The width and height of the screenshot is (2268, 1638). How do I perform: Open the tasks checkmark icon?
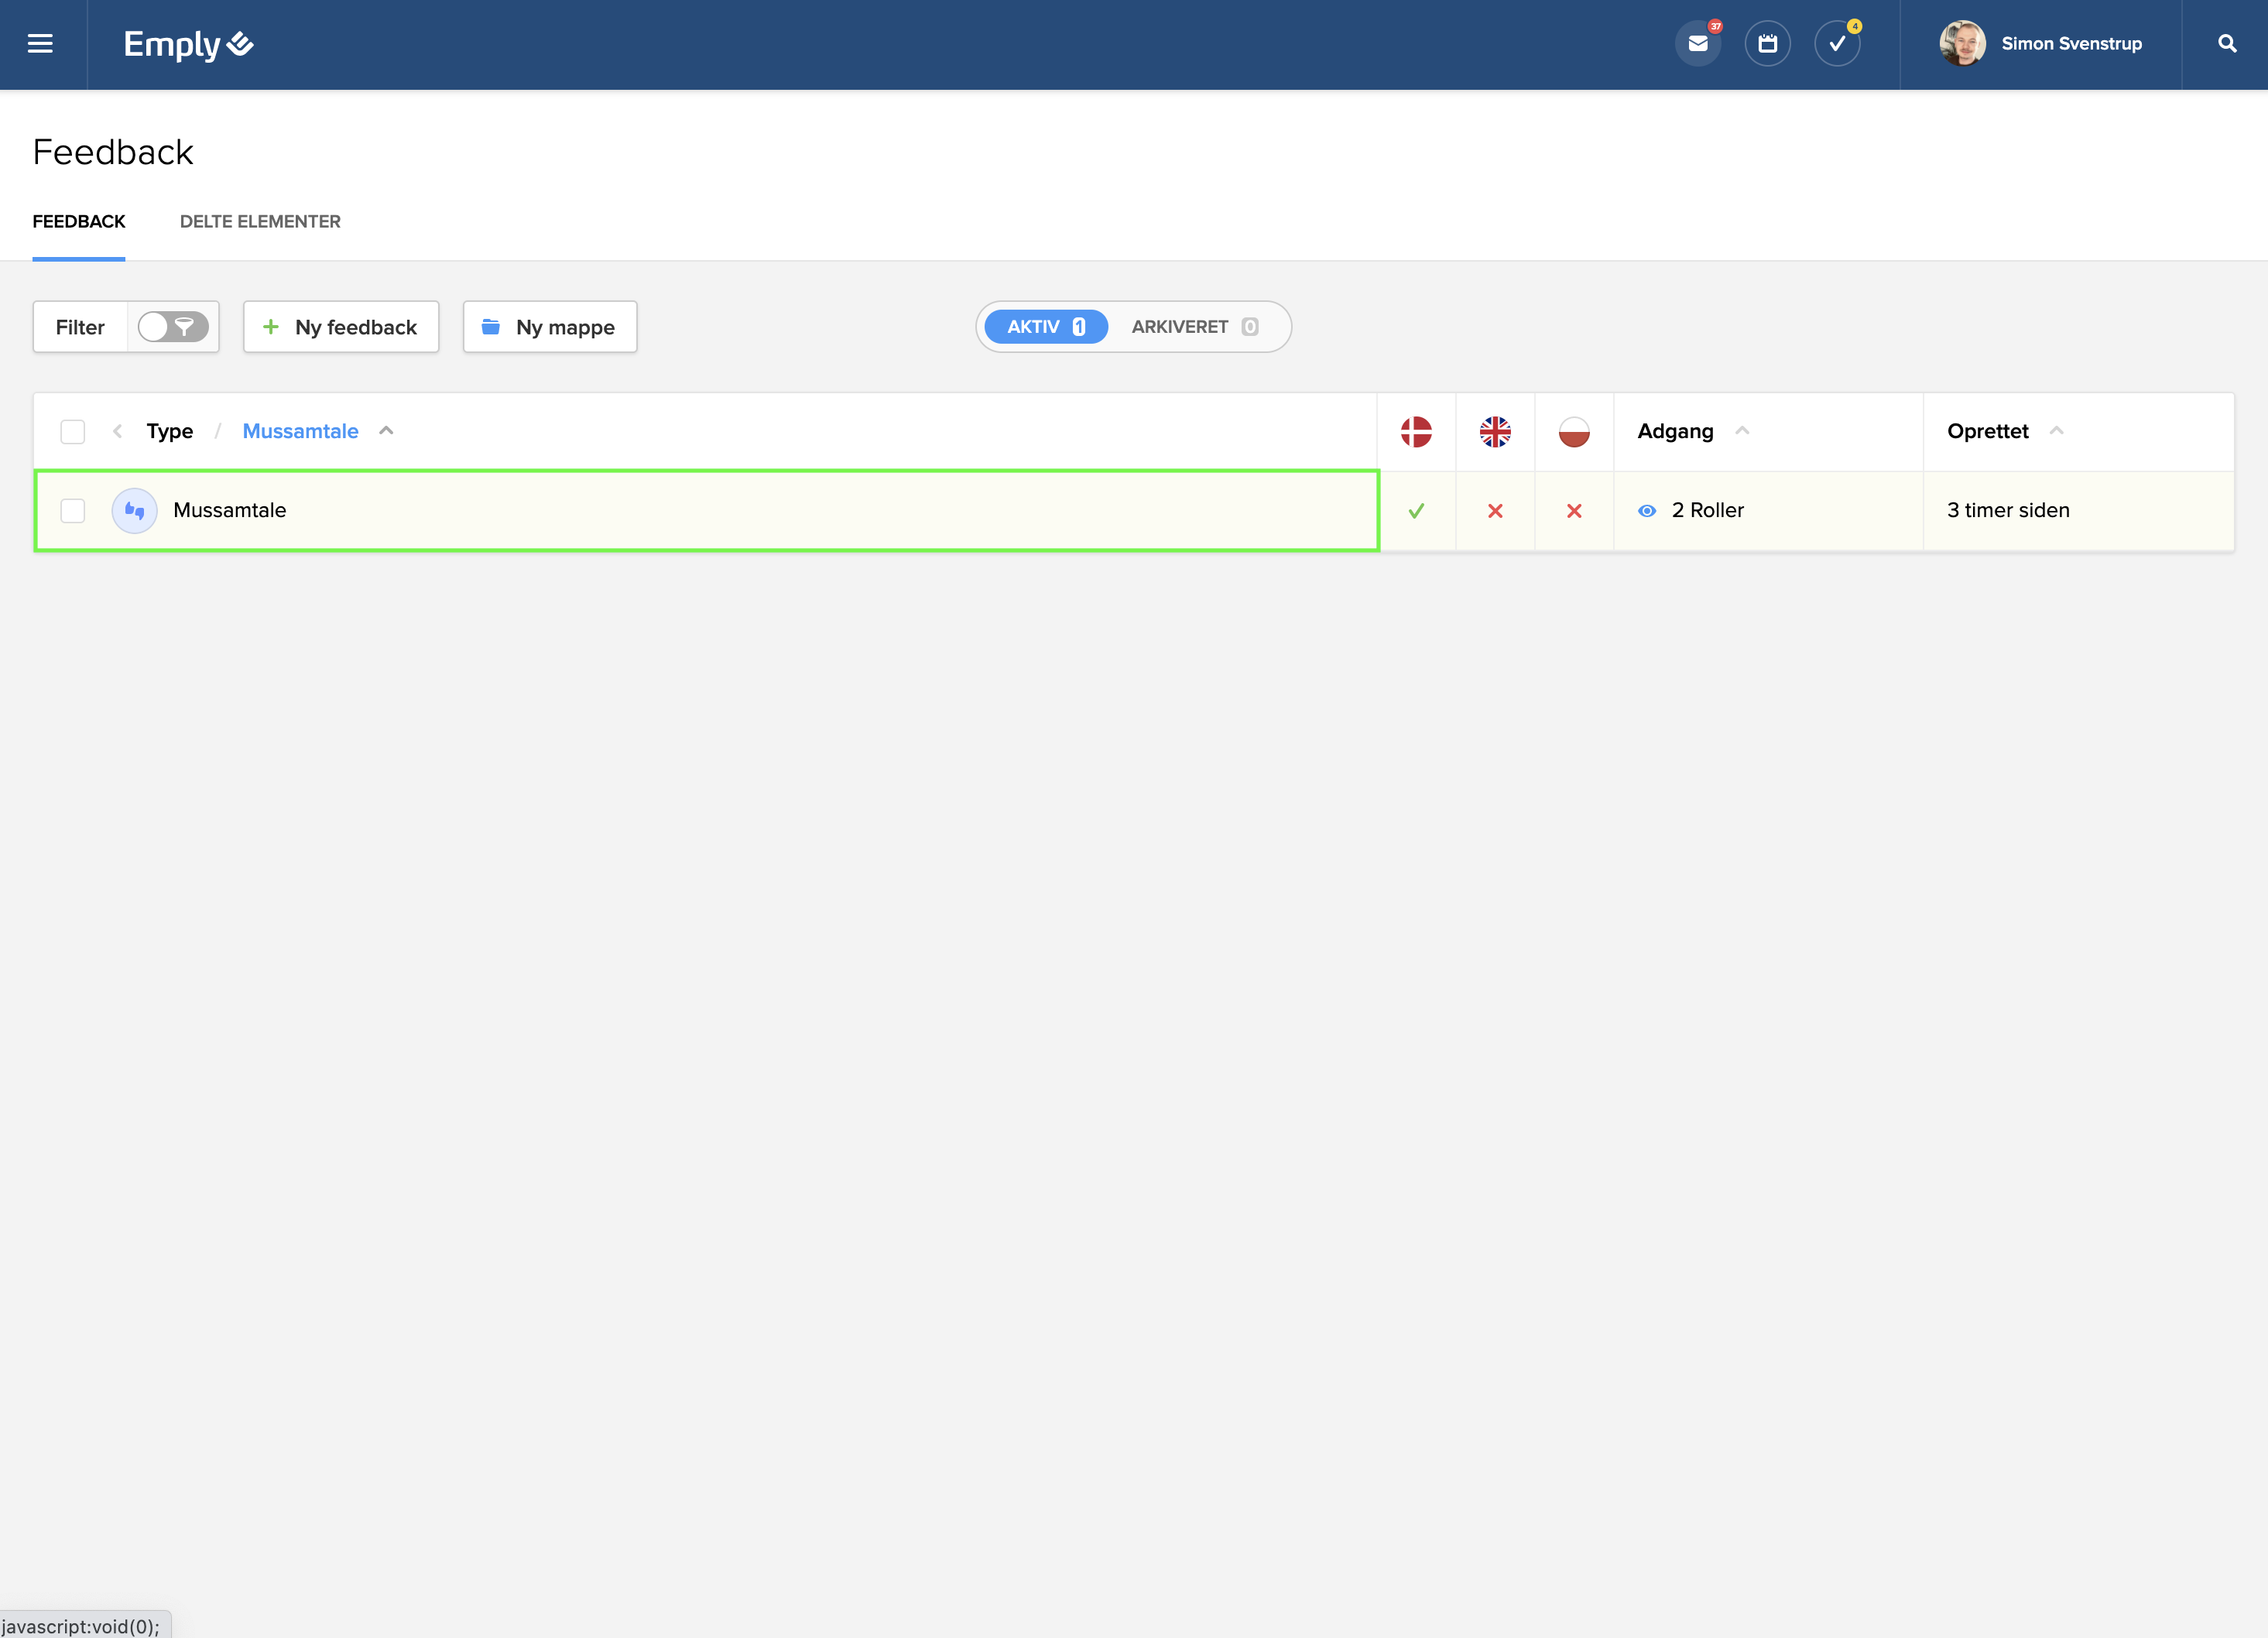[x=1837, y=44]
